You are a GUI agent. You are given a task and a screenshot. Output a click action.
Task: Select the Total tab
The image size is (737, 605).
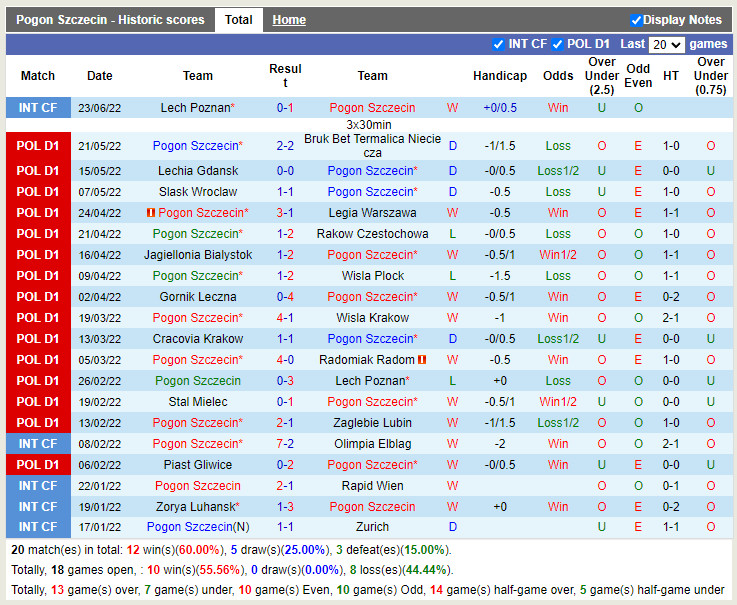tap(239, 20)
